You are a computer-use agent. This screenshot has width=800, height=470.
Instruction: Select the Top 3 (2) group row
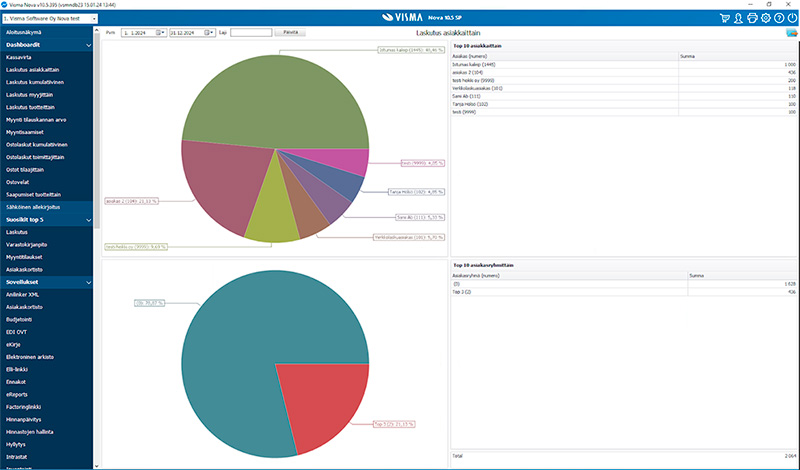623,292
